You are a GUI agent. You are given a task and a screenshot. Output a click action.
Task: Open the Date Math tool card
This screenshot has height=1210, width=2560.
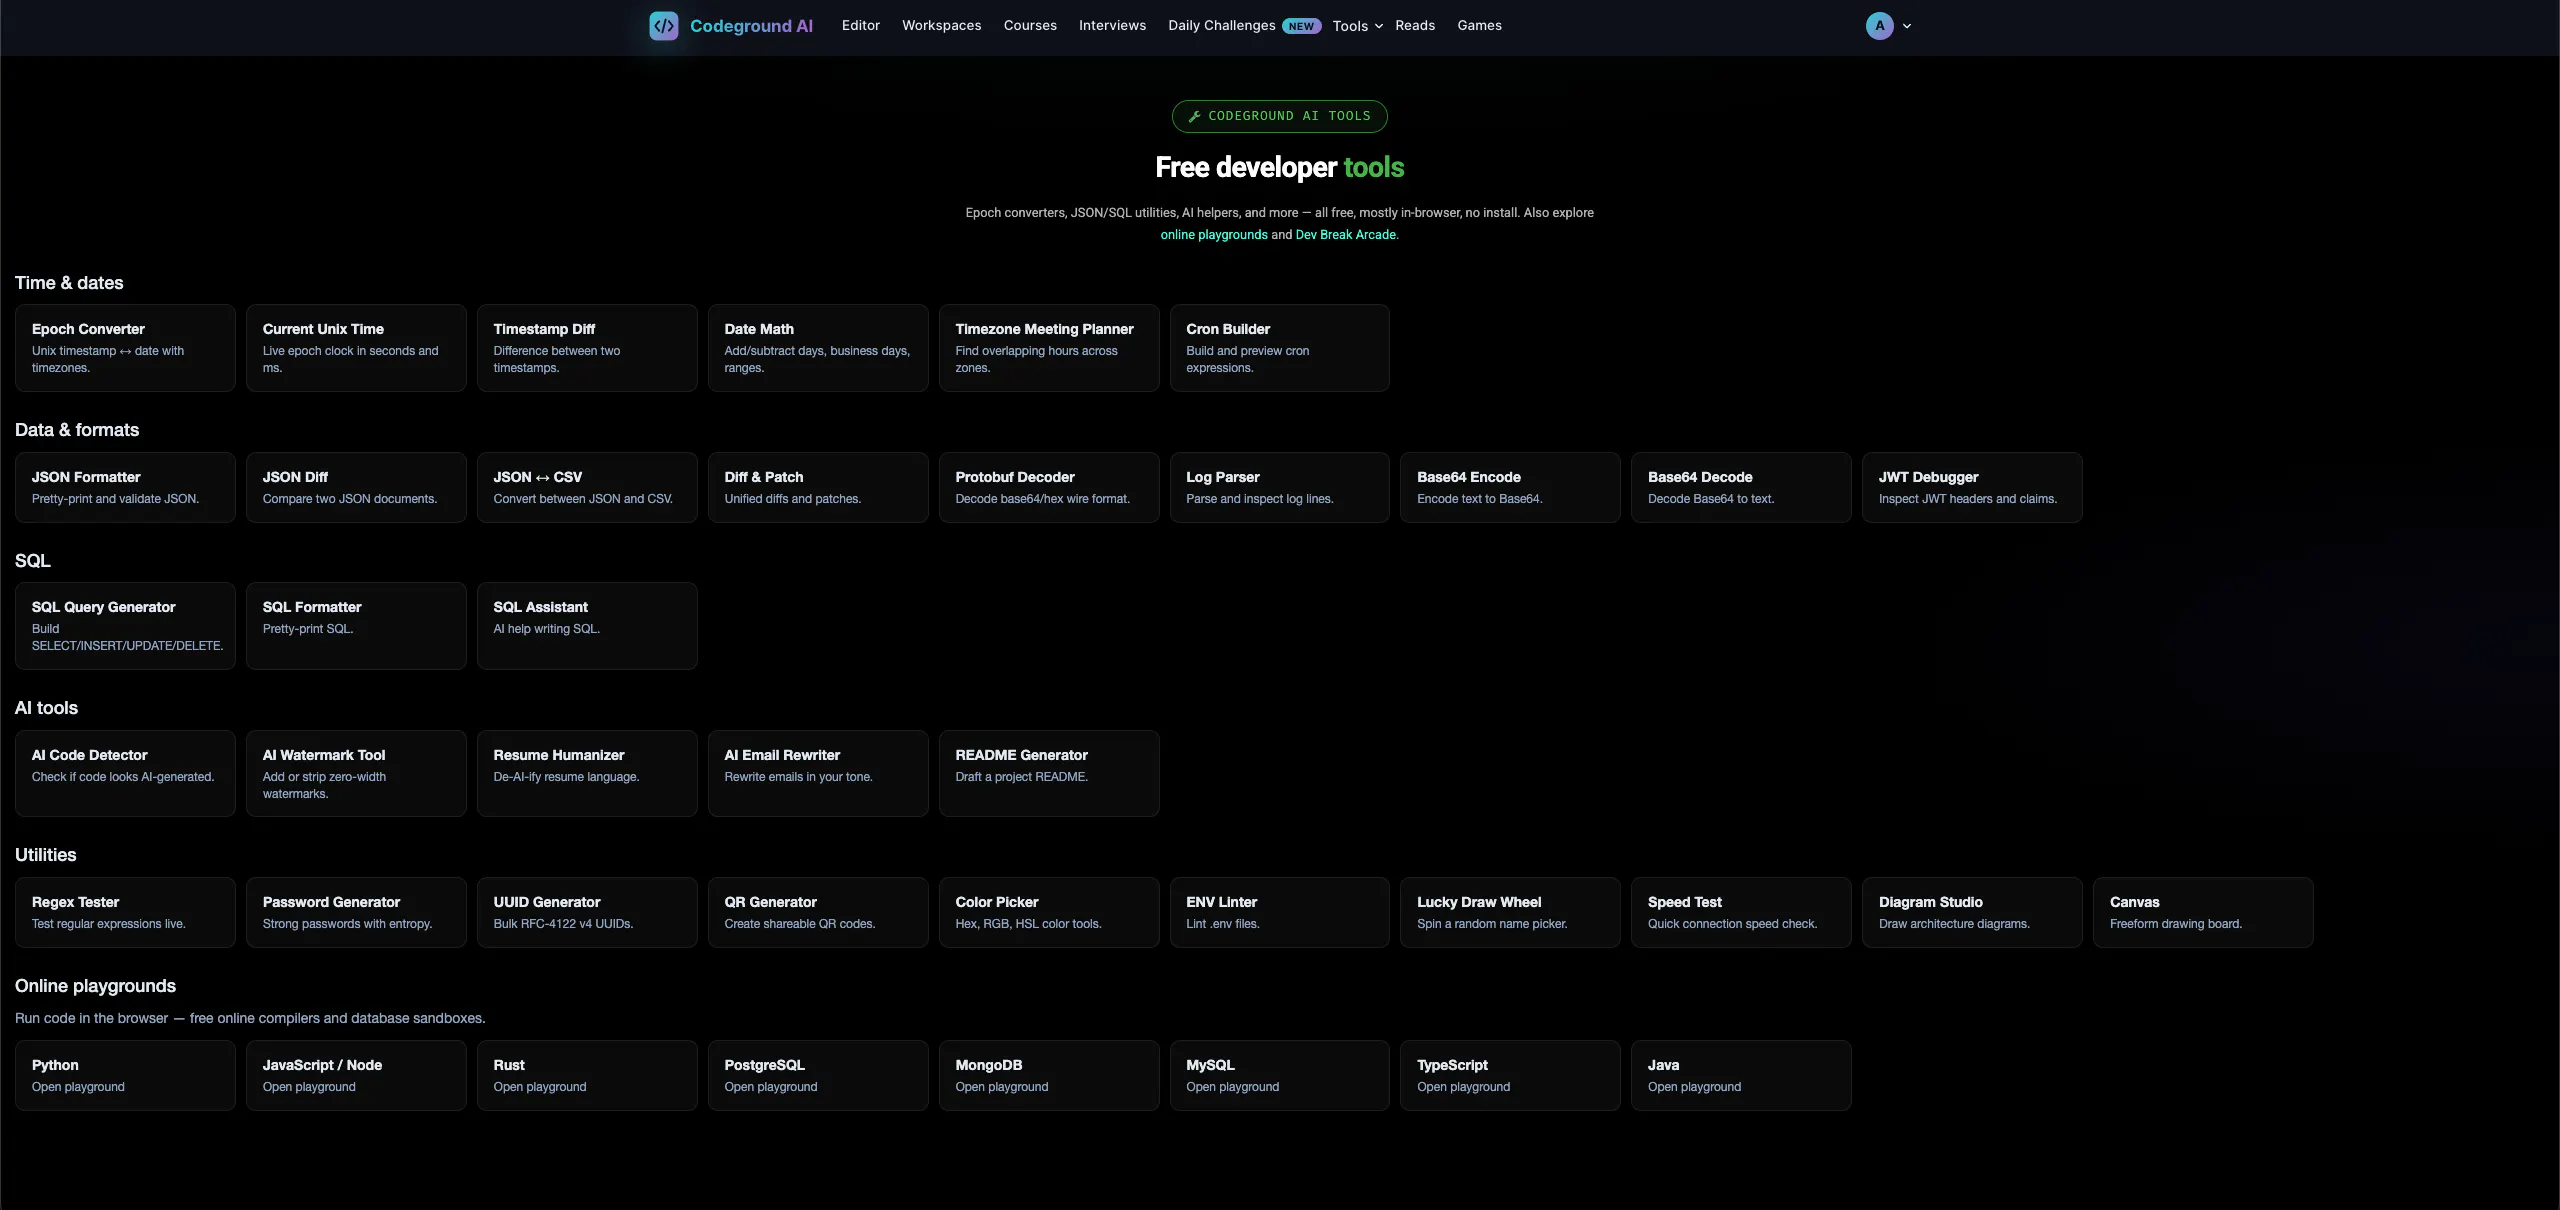click(x=818, y=348)
